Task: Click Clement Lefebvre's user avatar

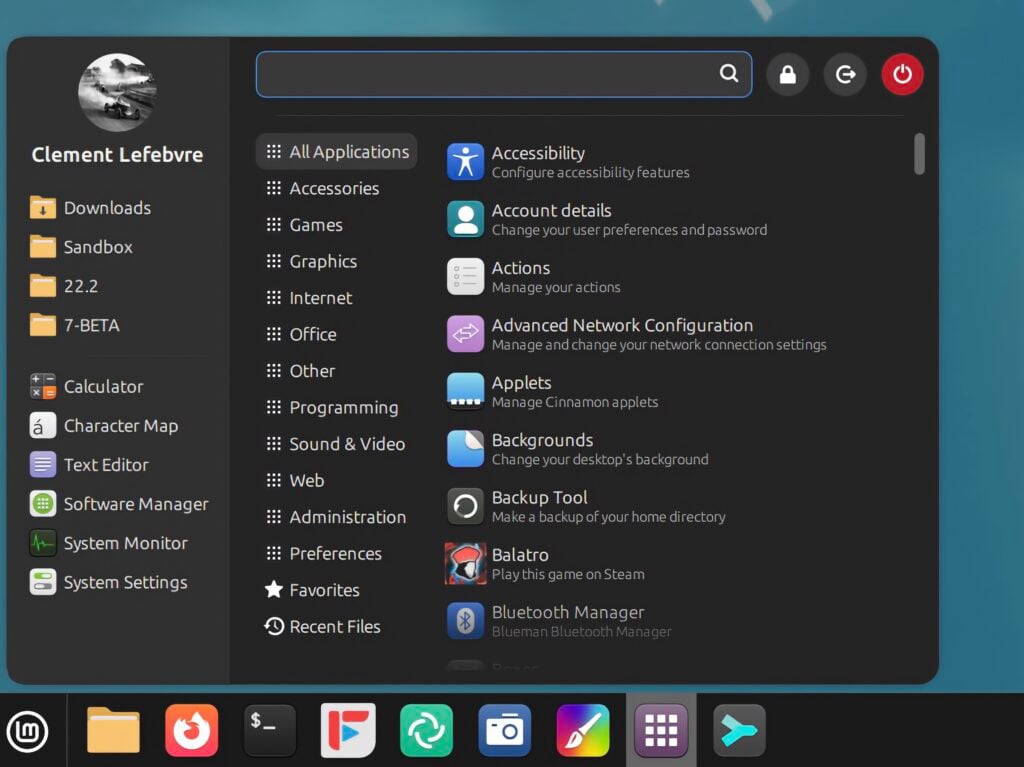Action: (x=117, y=93)
